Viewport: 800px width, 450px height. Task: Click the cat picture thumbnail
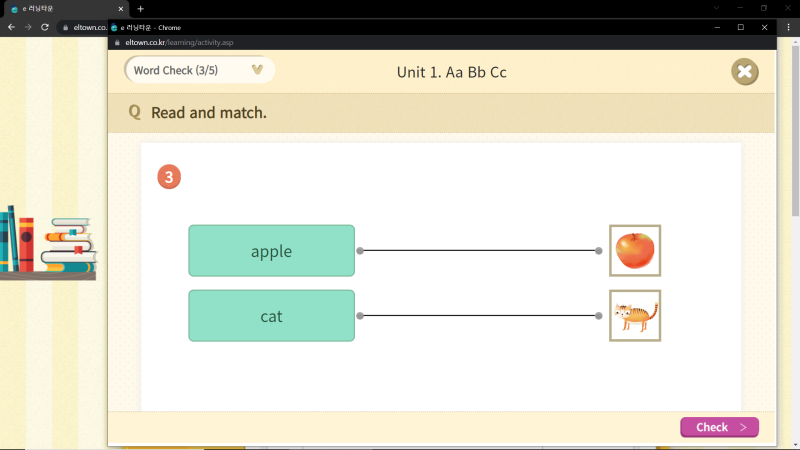pyautogui.click(x=635, y=316)
